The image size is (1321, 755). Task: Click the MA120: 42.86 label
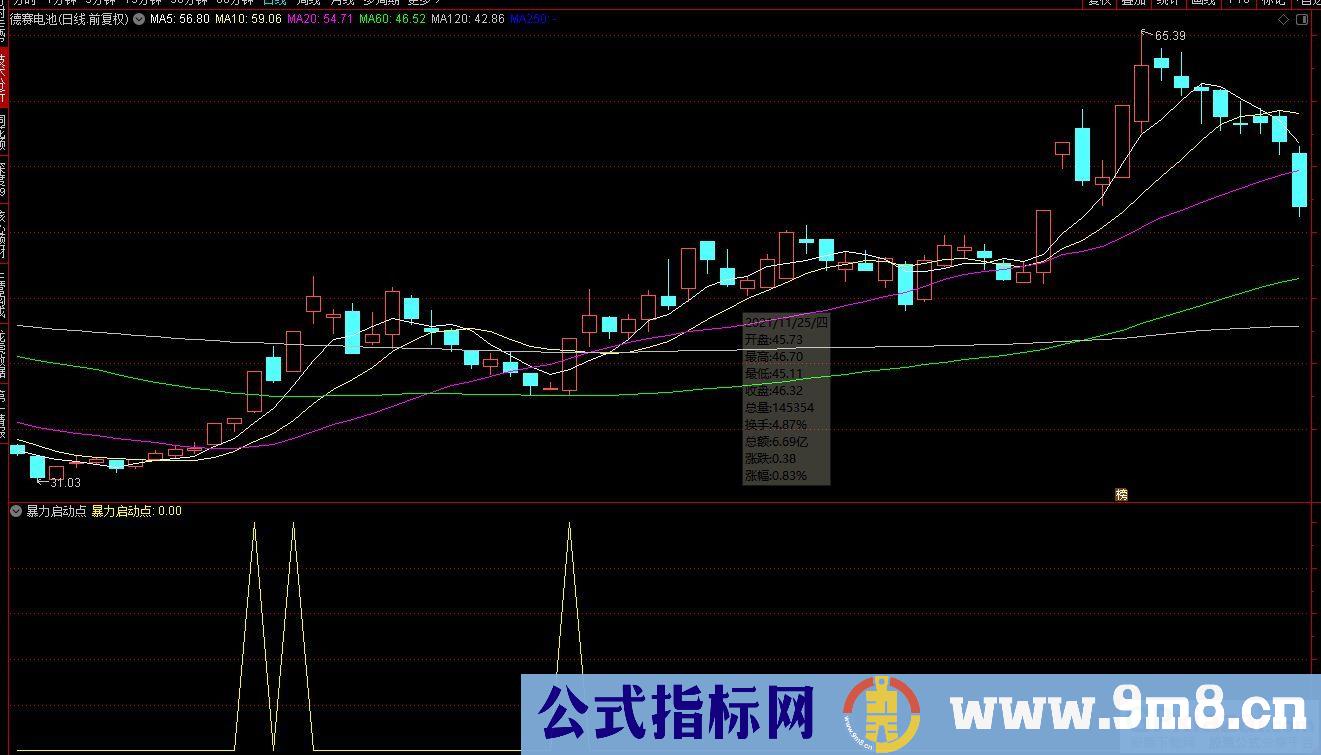[x=468, y=19]
